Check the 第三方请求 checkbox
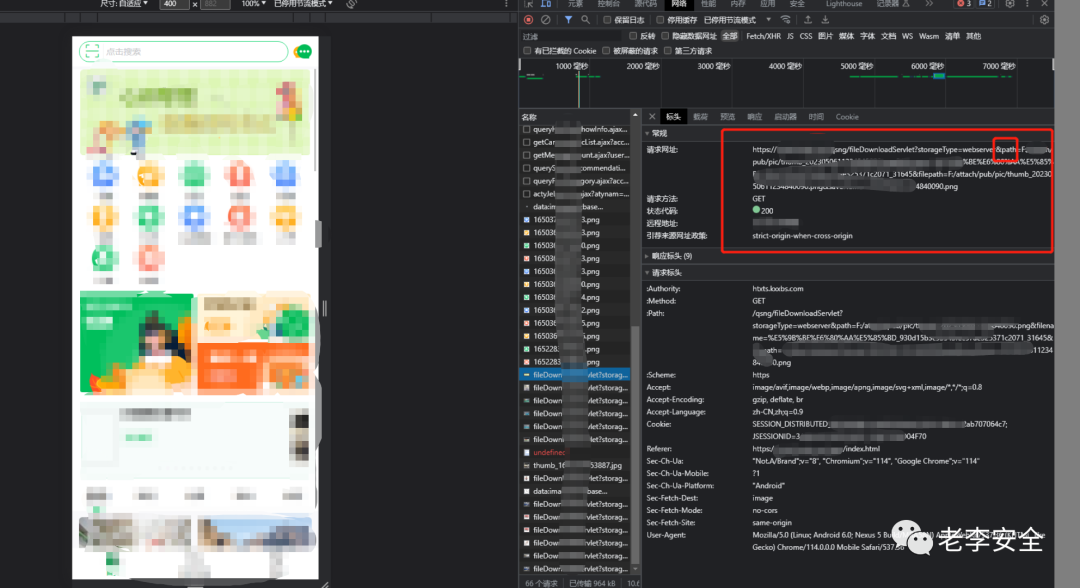 click(x=667, y=51)
